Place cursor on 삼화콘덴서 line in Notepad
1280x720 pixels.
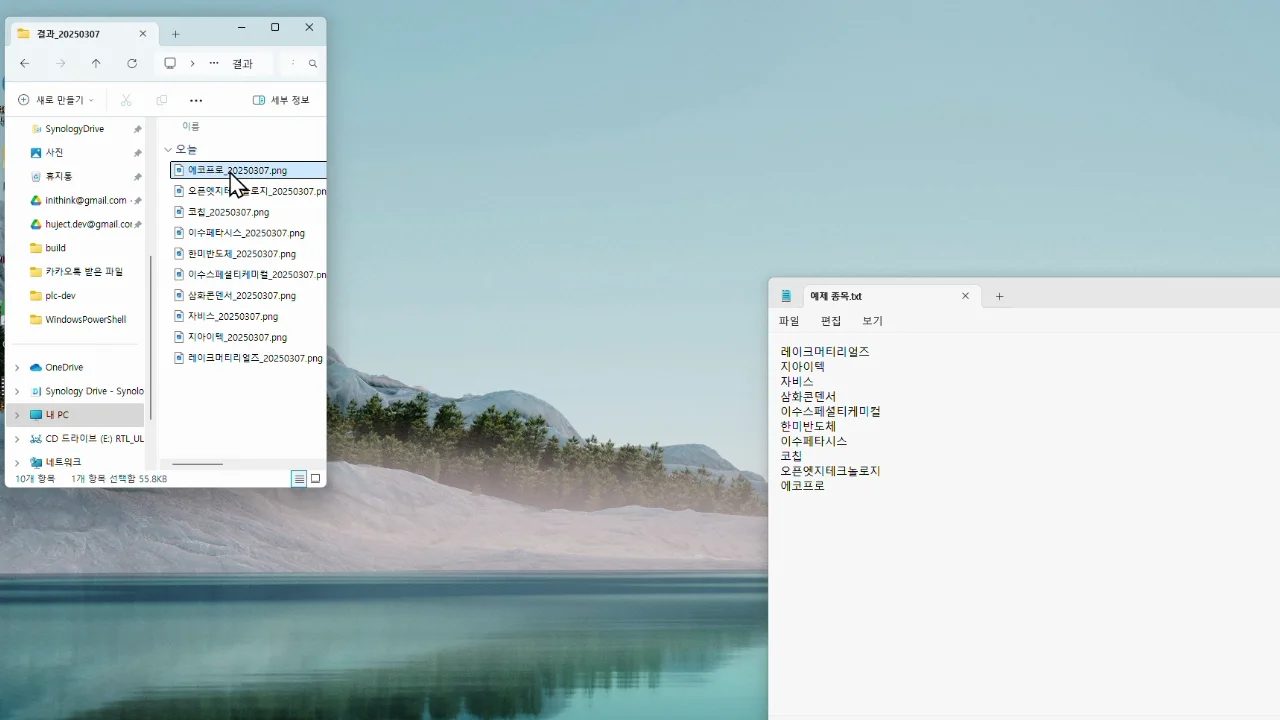[808, 396]
